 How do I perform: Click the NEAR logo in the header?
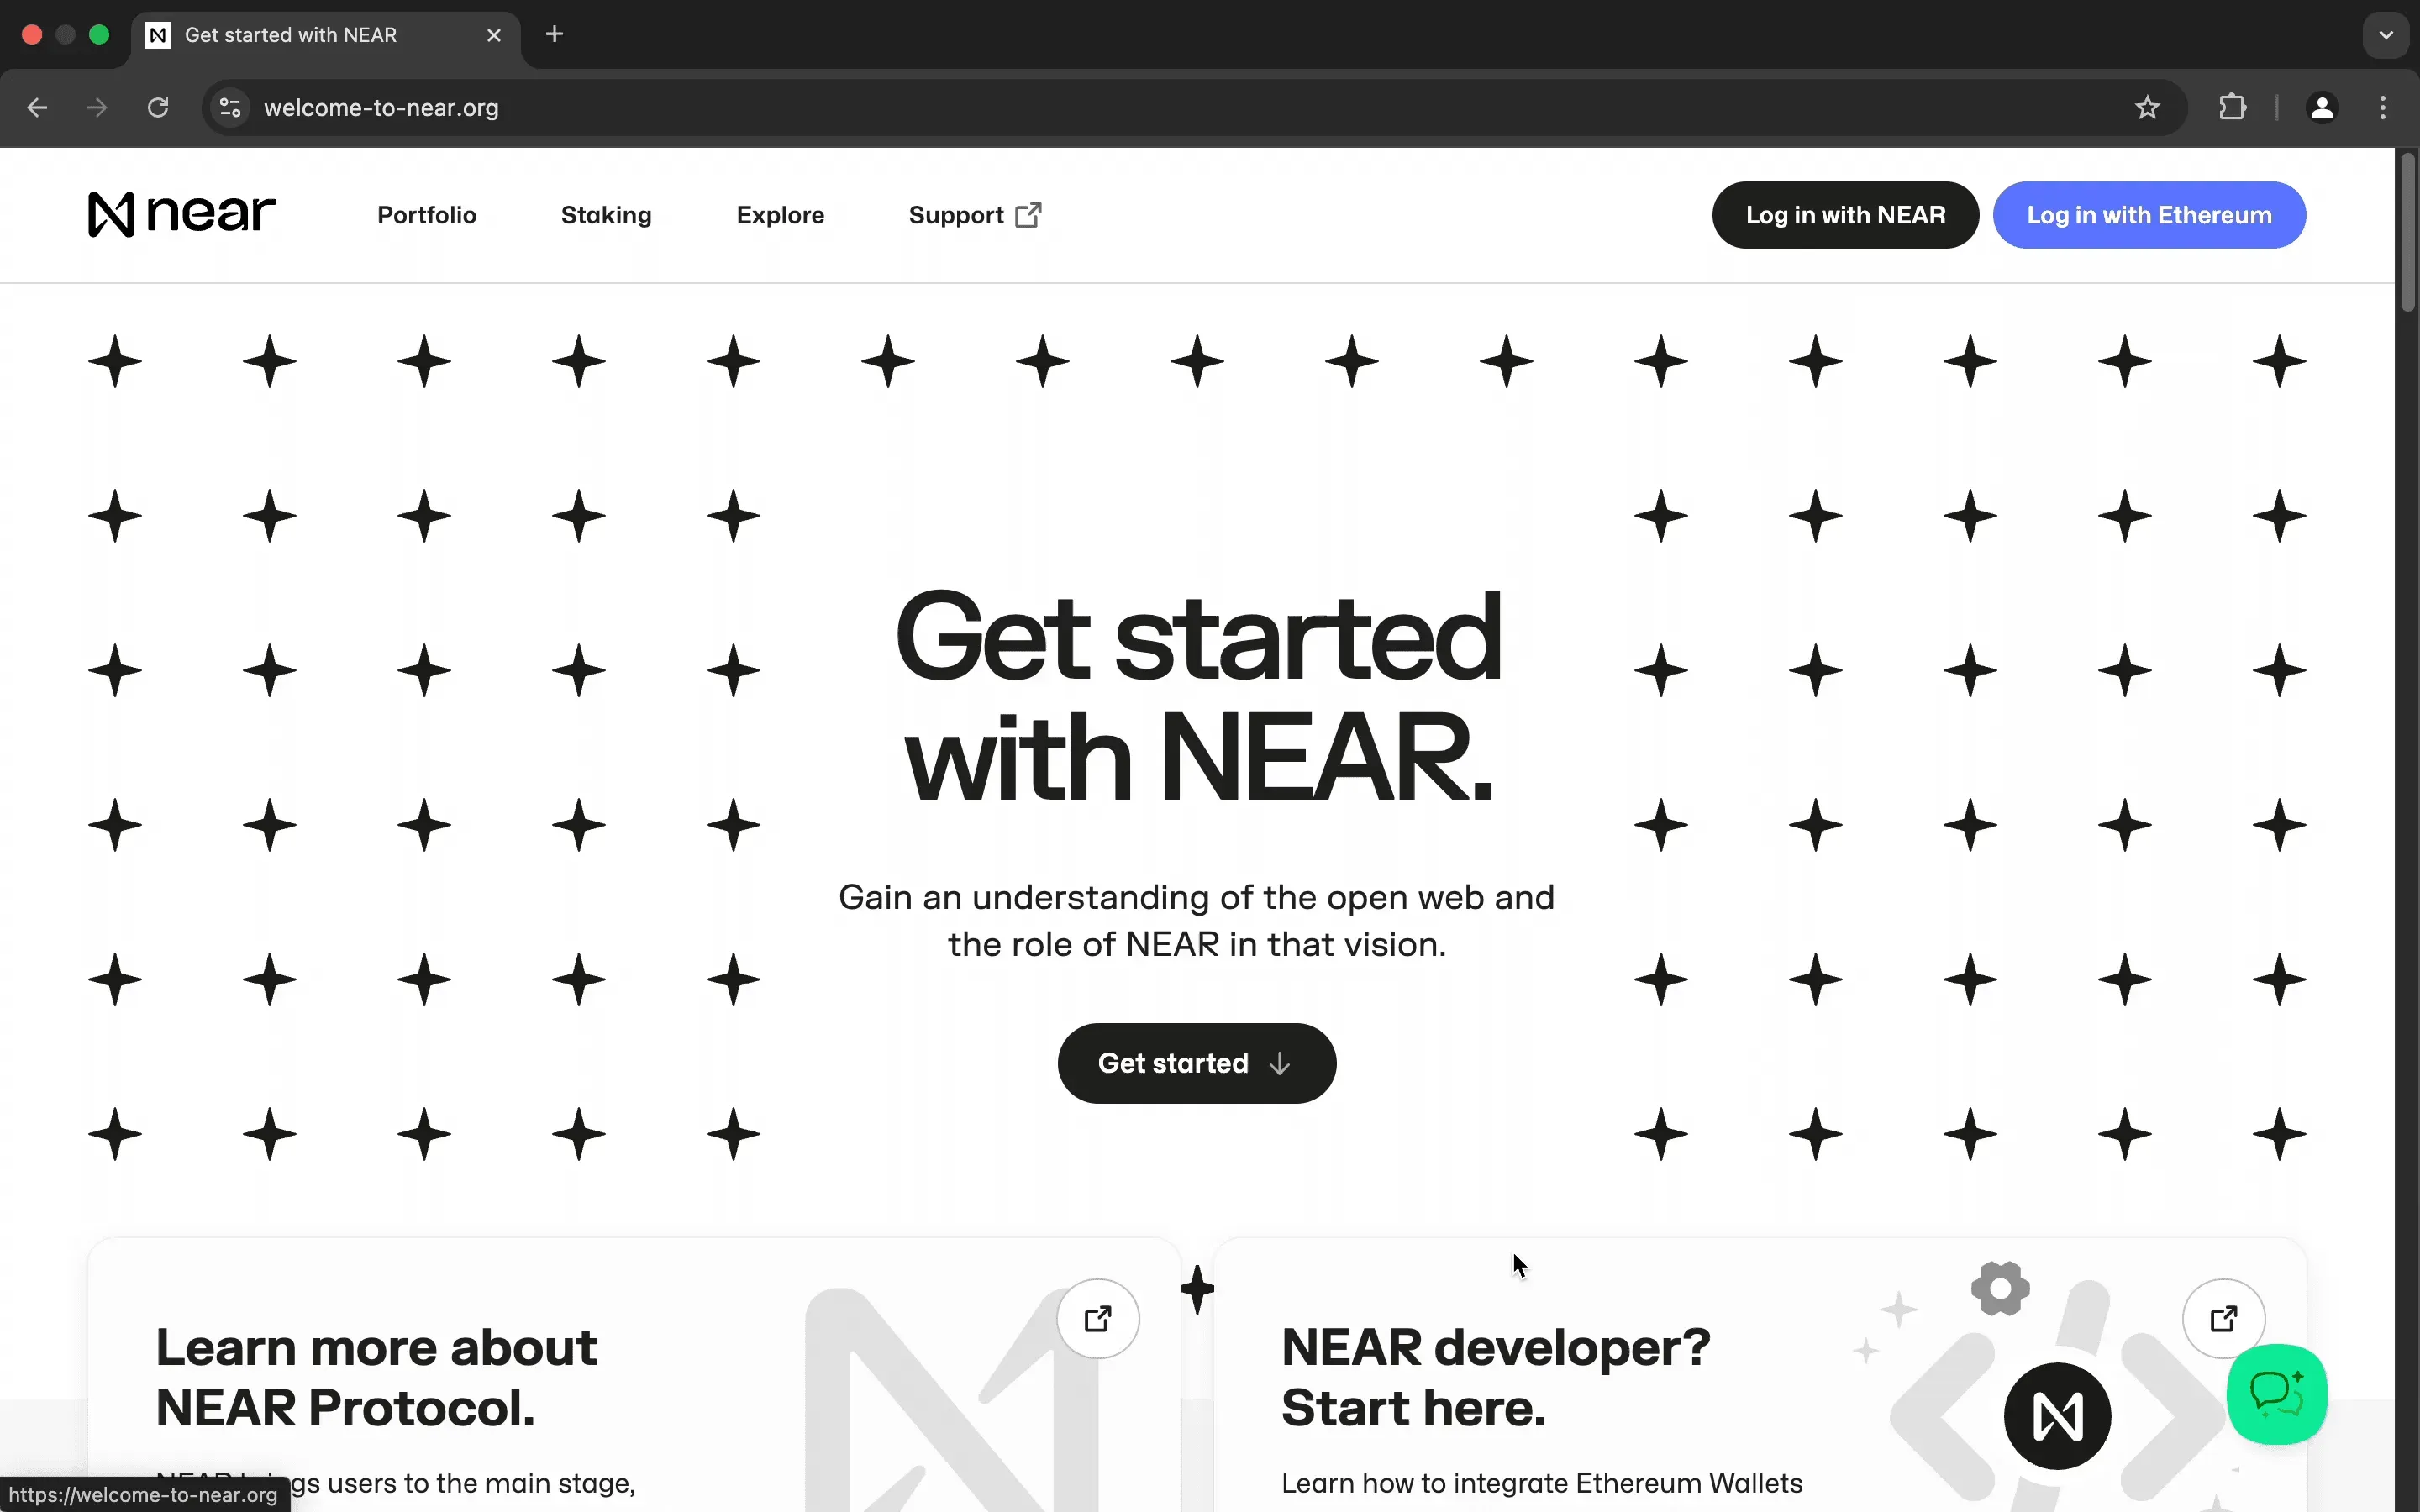pyautogui.click(x=182, y=214)
